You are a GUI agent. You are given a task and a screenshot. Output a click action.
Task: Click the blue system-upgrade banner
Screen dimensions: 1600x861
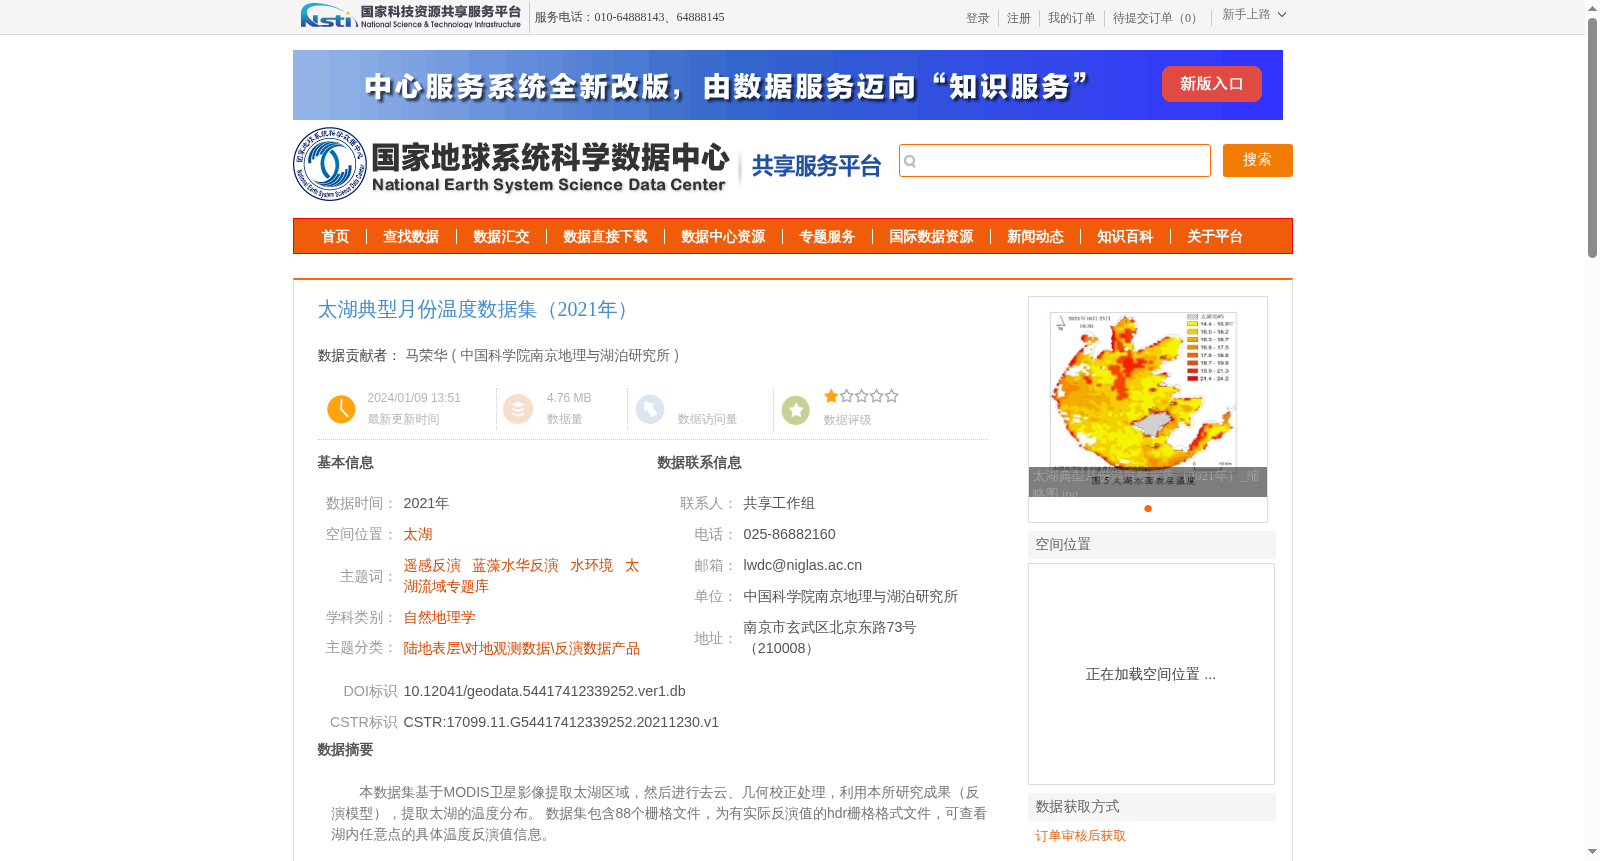click(x=787, y=85)
